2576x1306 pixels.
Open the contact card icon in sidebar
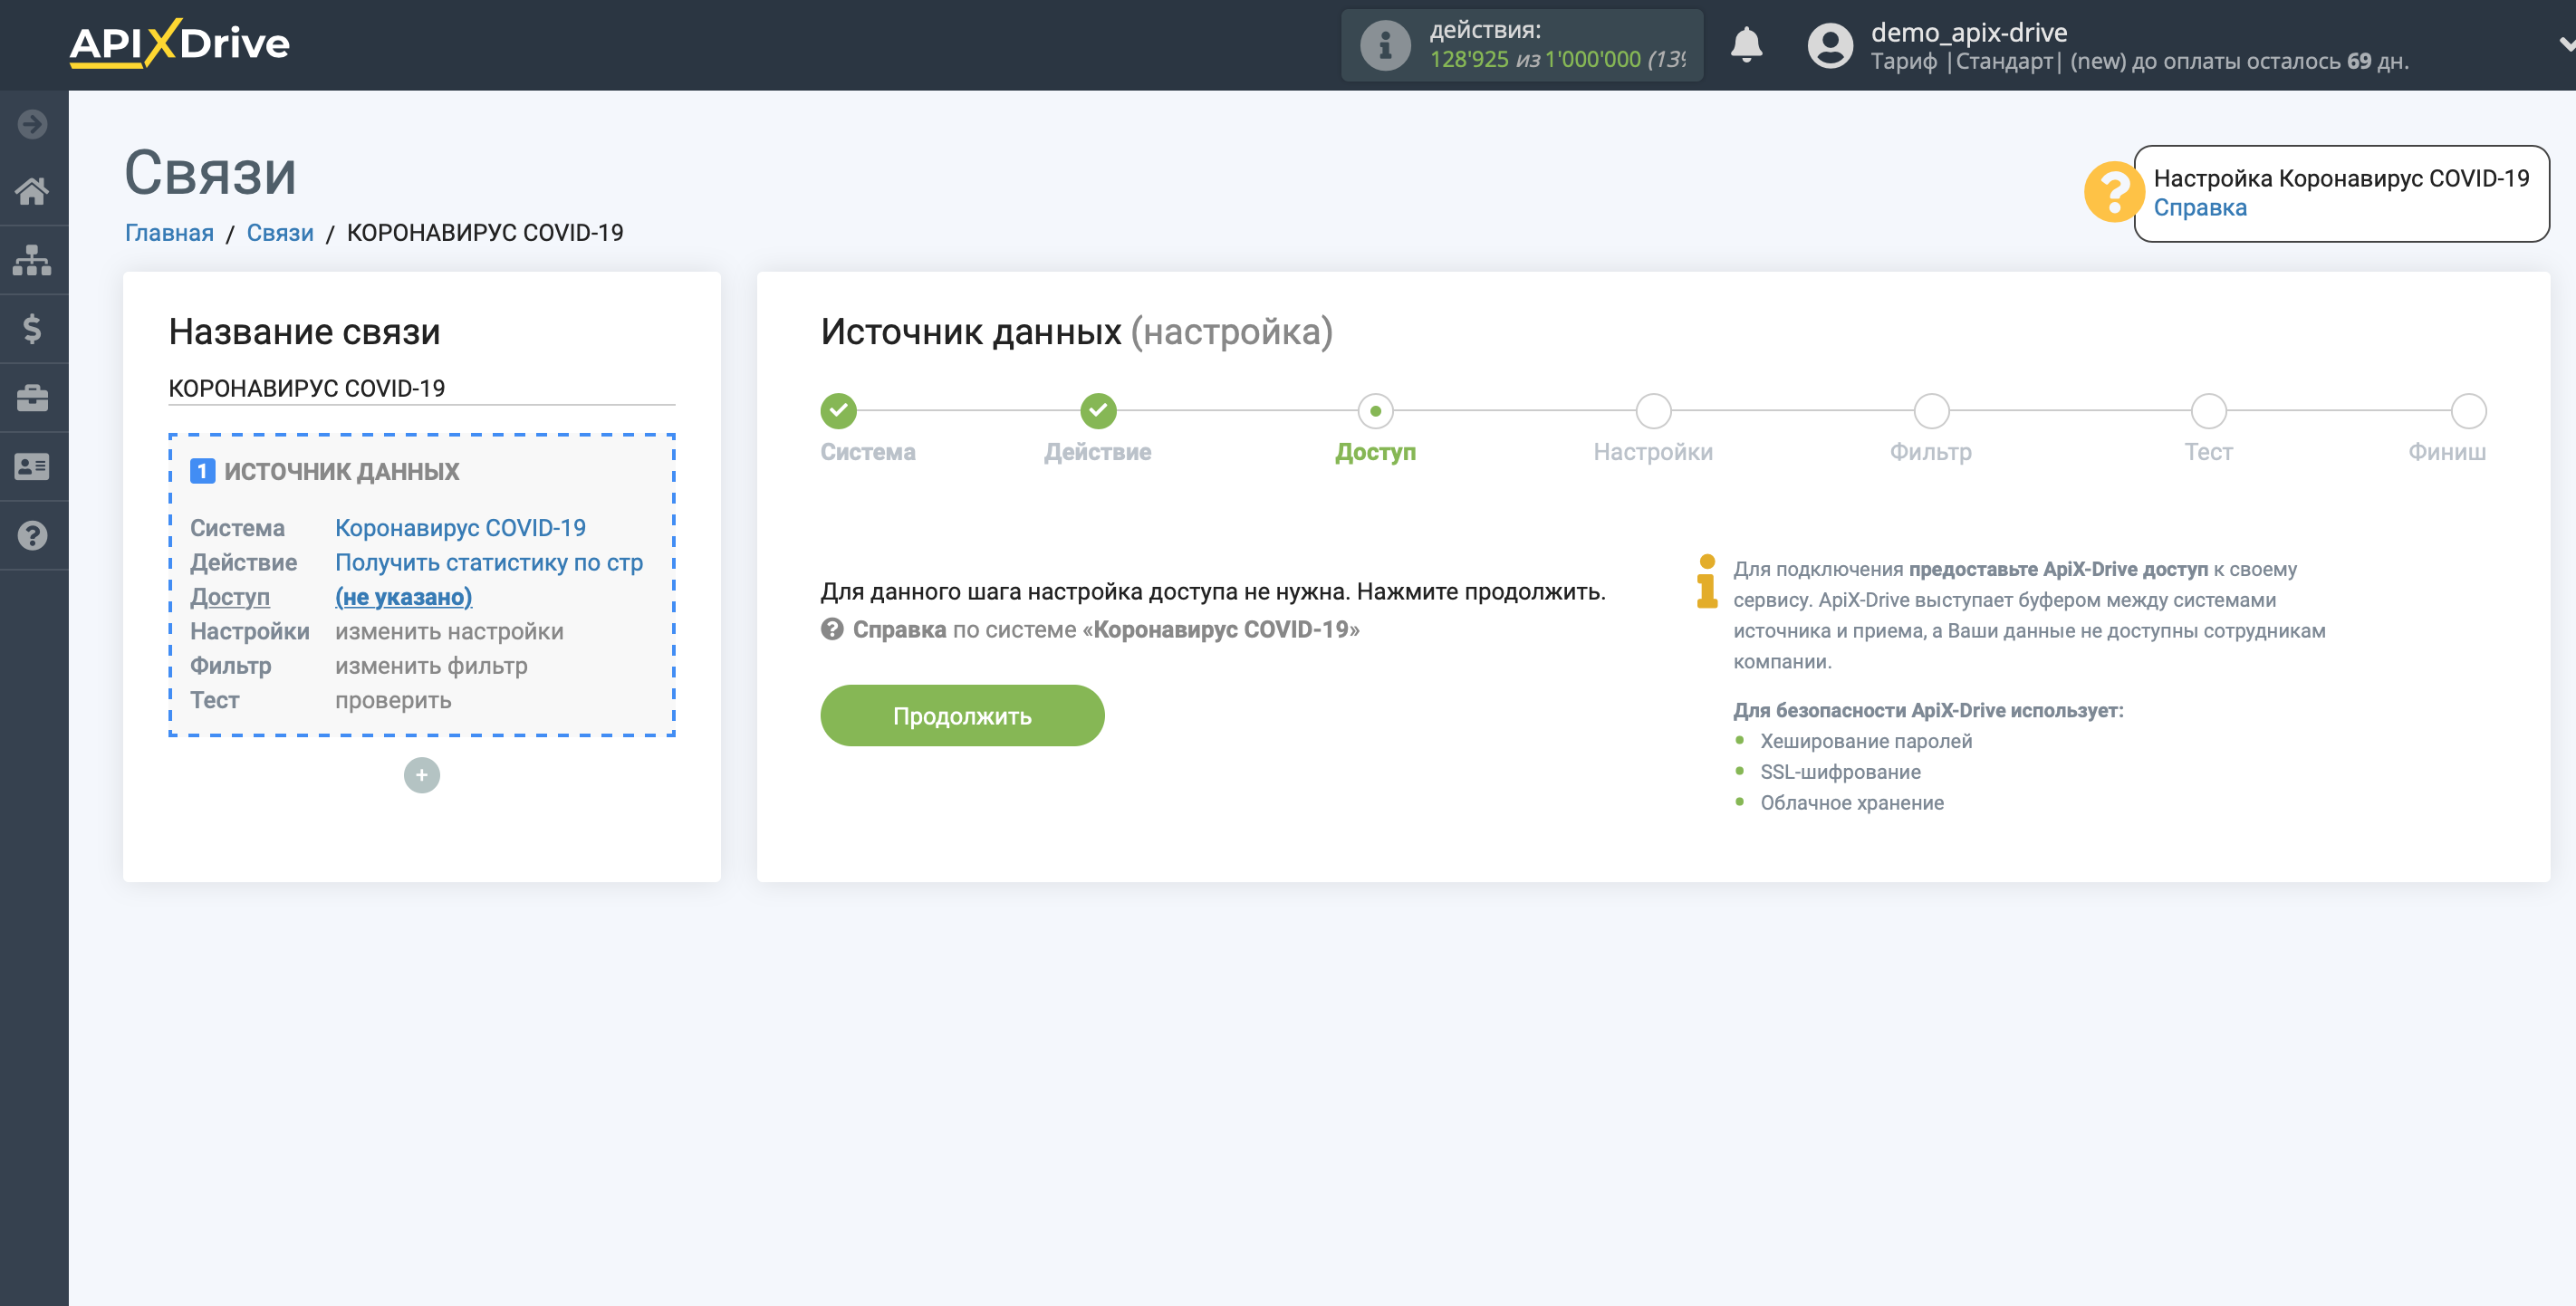(33, 467)
